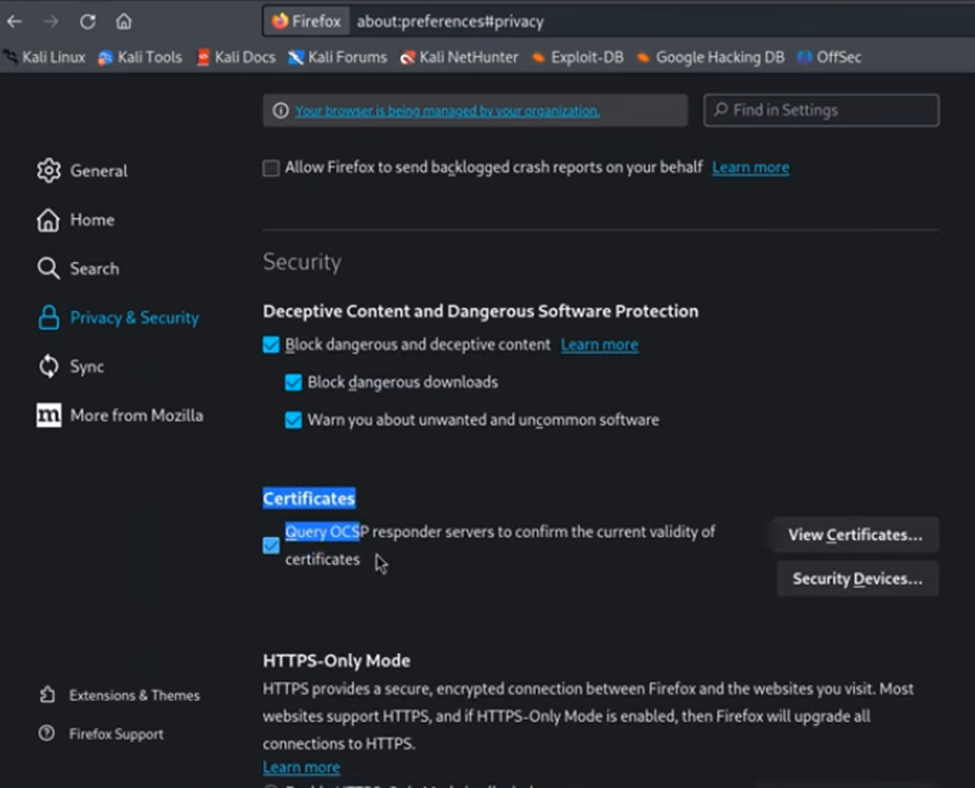Click the Home house icon in sidebar
The image size is (975, 788).
(x=49, y=220)
